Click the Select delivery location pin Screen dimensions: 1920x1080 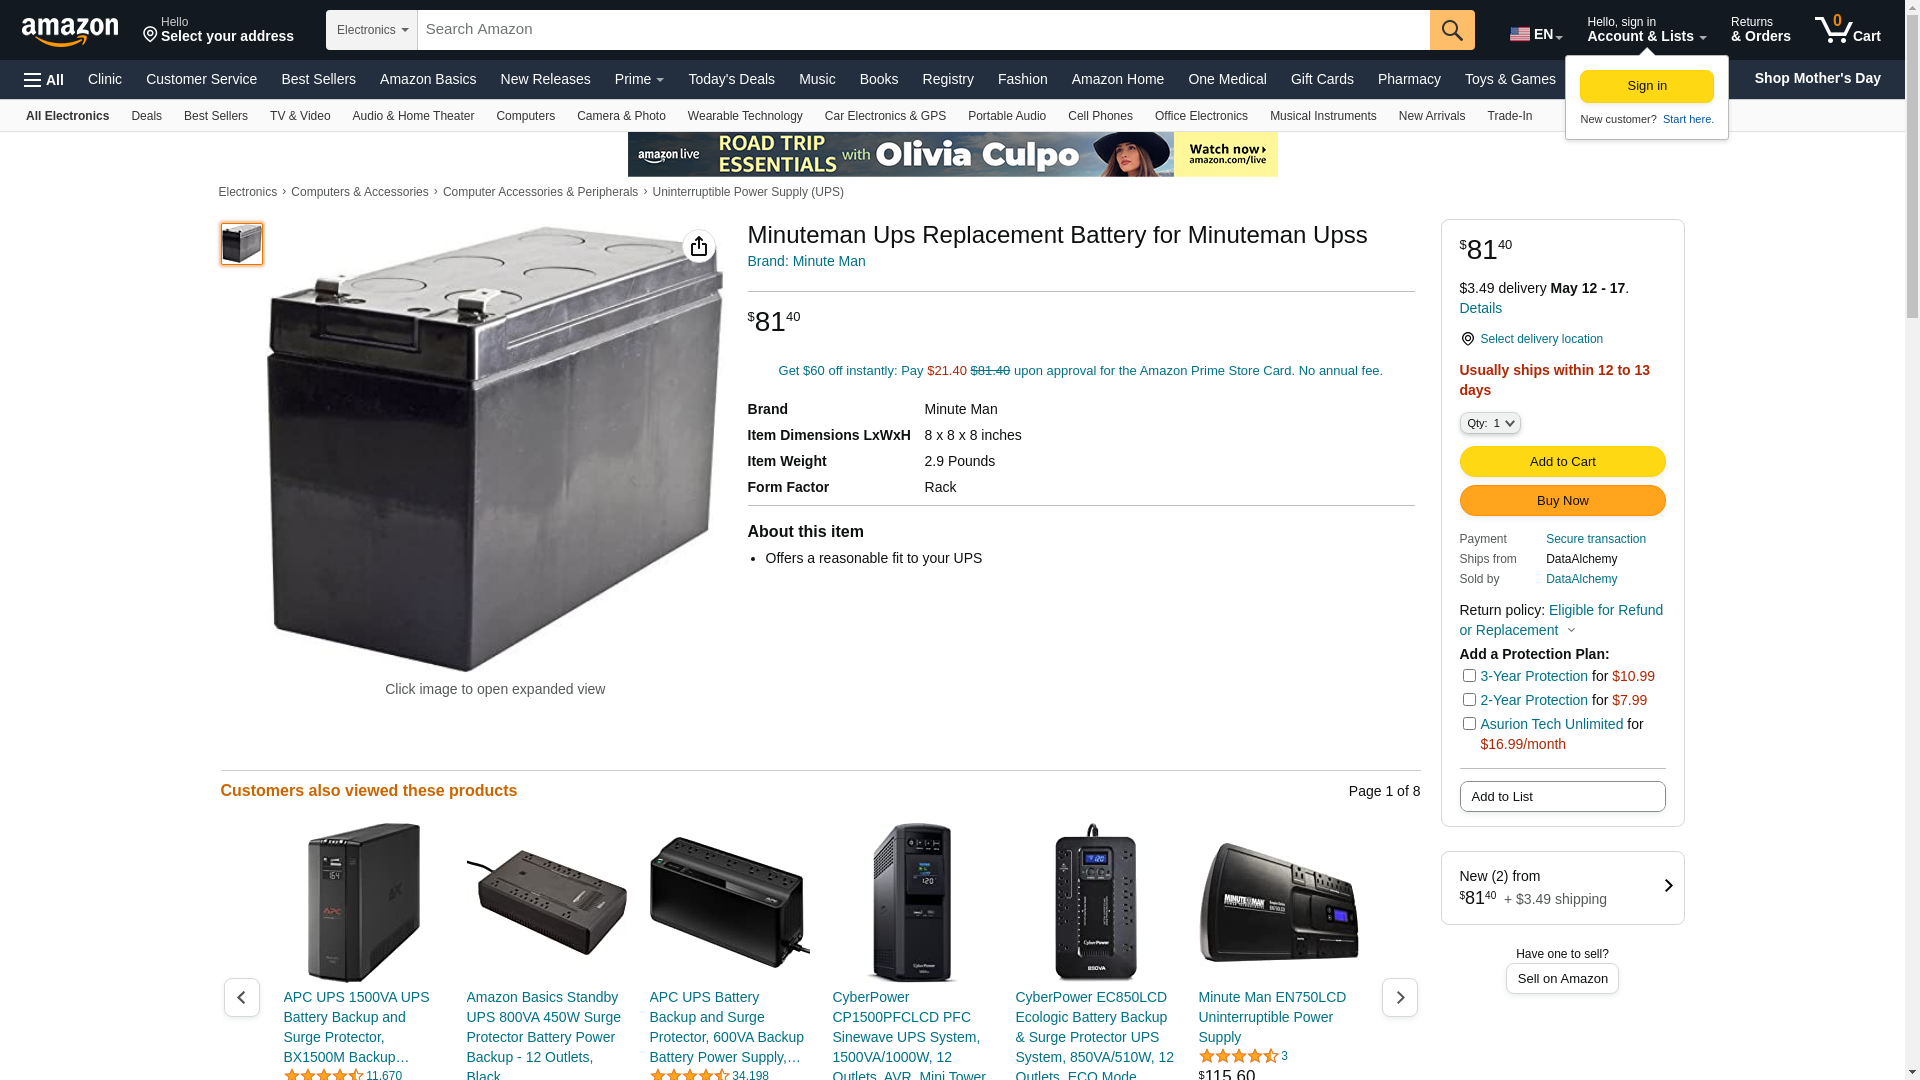(x=1467, y=339)
